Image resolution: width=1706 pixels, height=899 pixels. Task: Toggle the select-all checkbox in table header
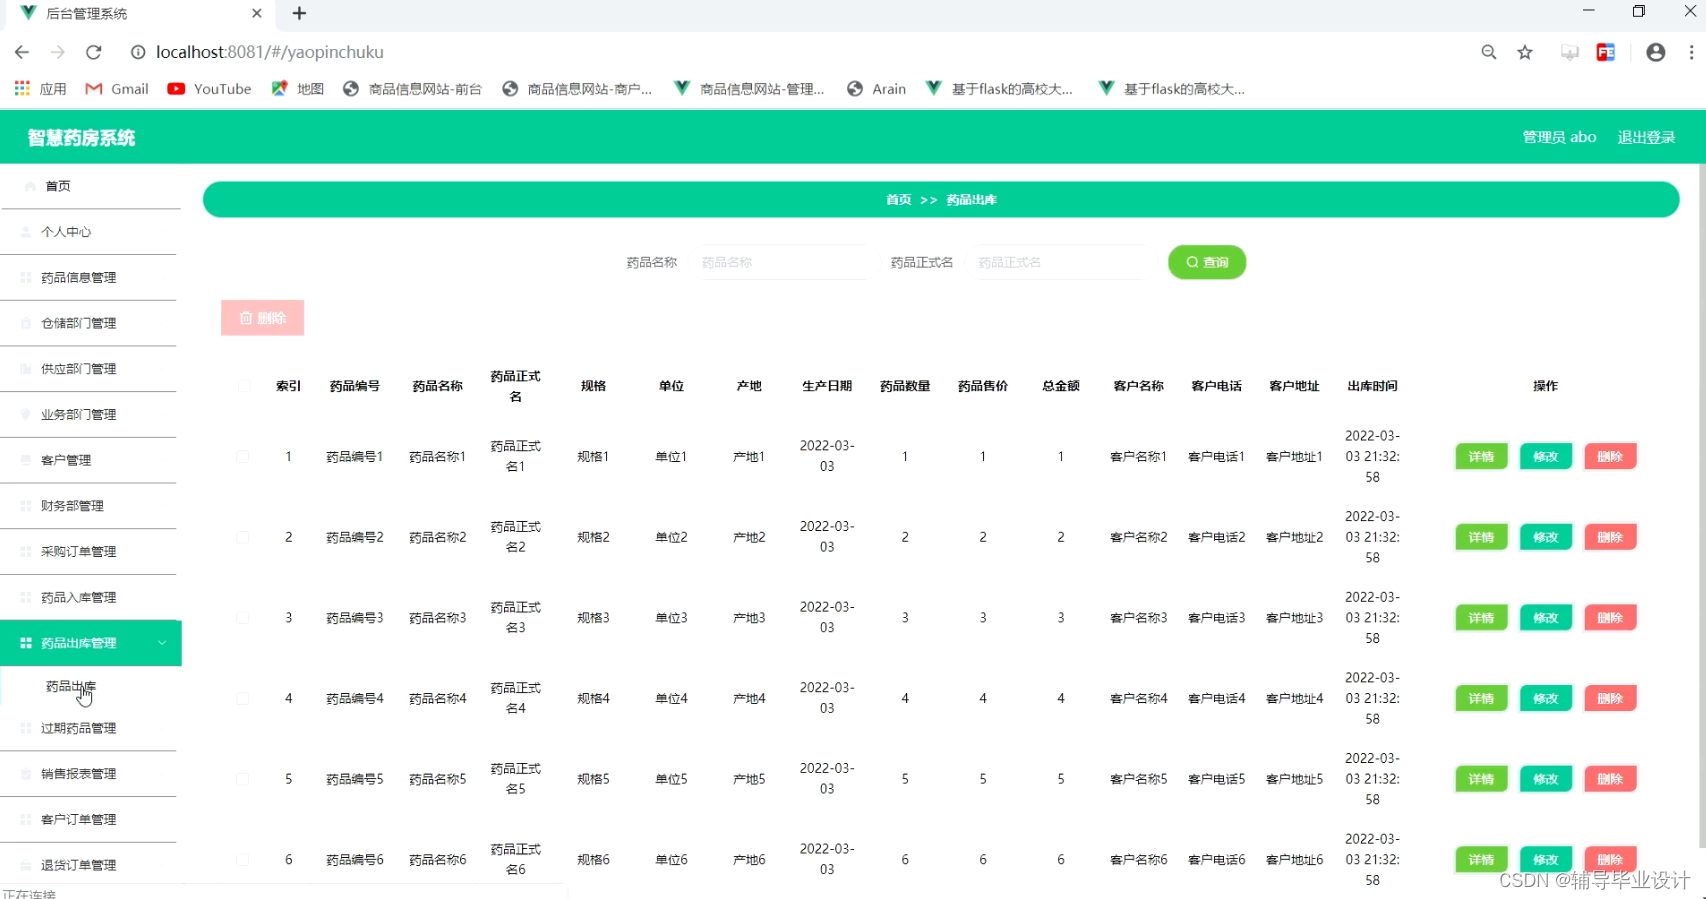point(243,386)
